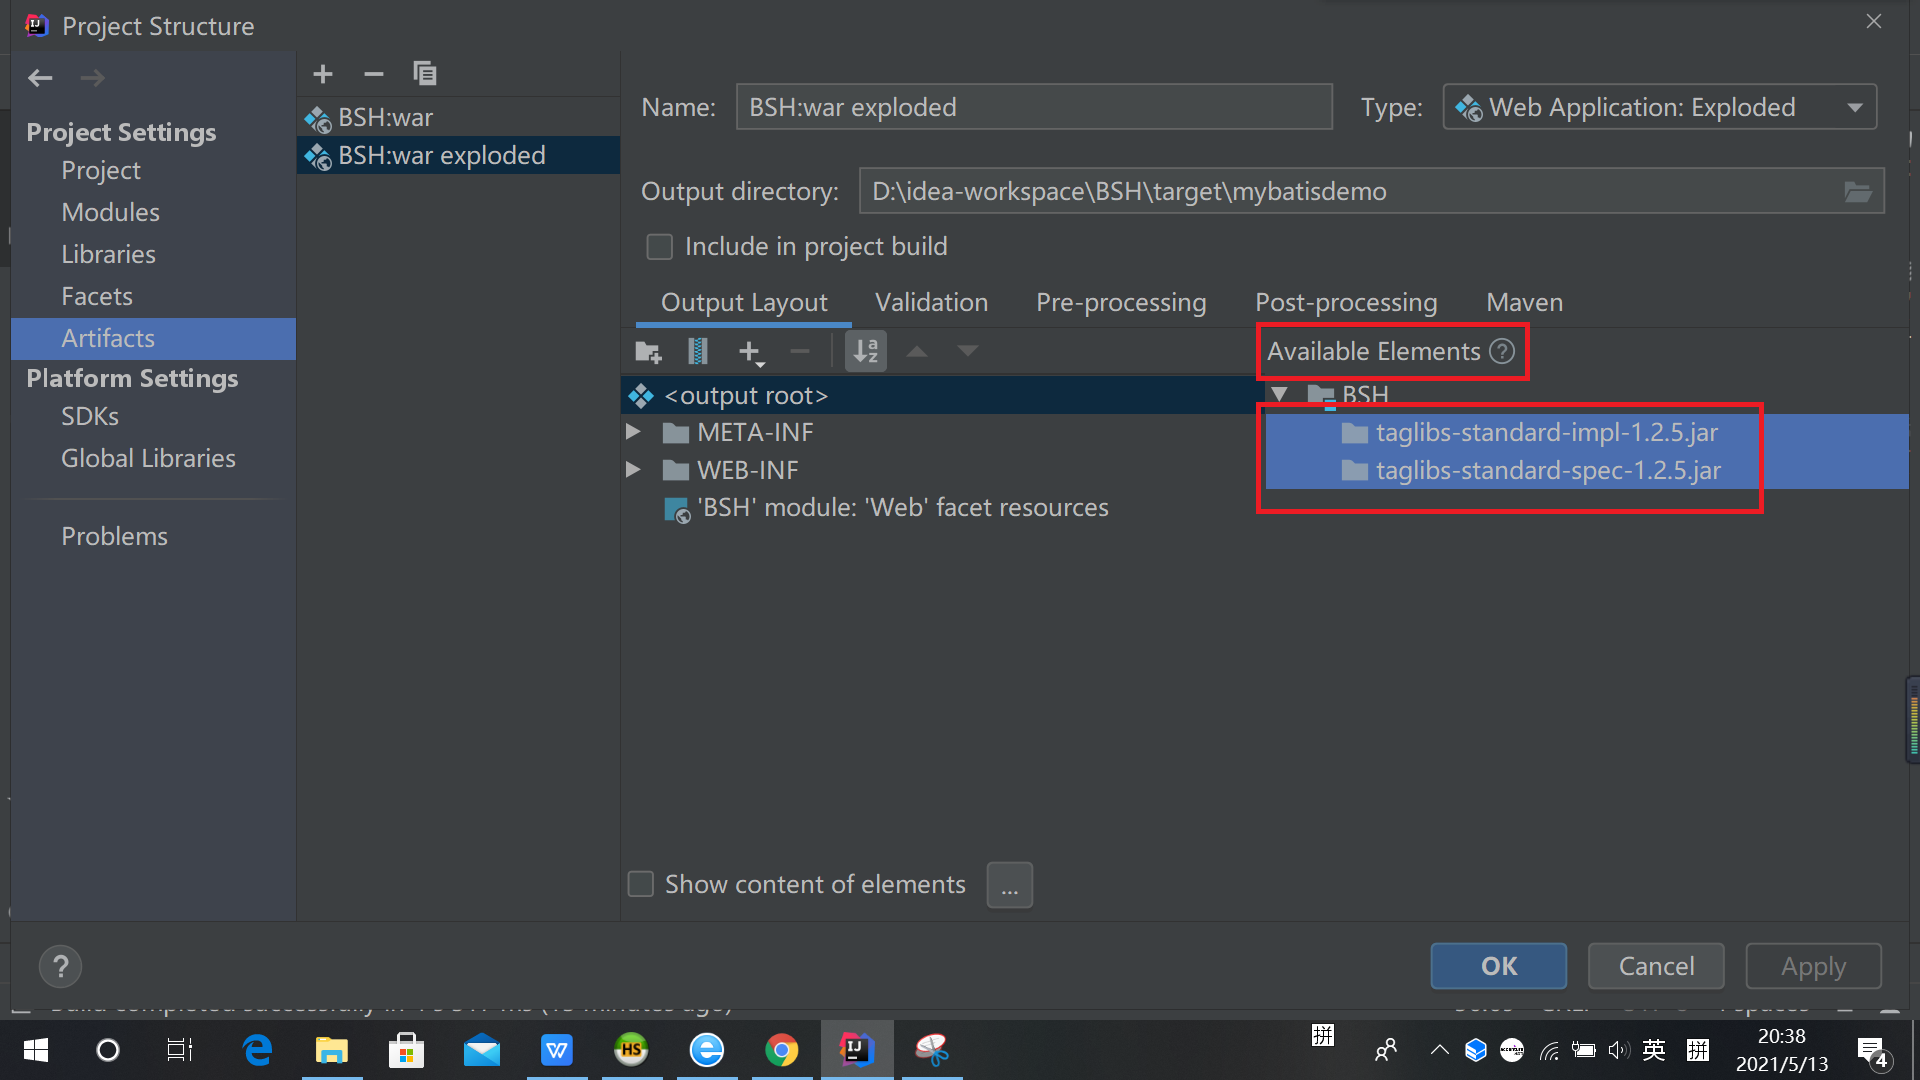The image size is (1920, 1080).
Task: Click the sort elements by name icon
Action: [866, 352]
